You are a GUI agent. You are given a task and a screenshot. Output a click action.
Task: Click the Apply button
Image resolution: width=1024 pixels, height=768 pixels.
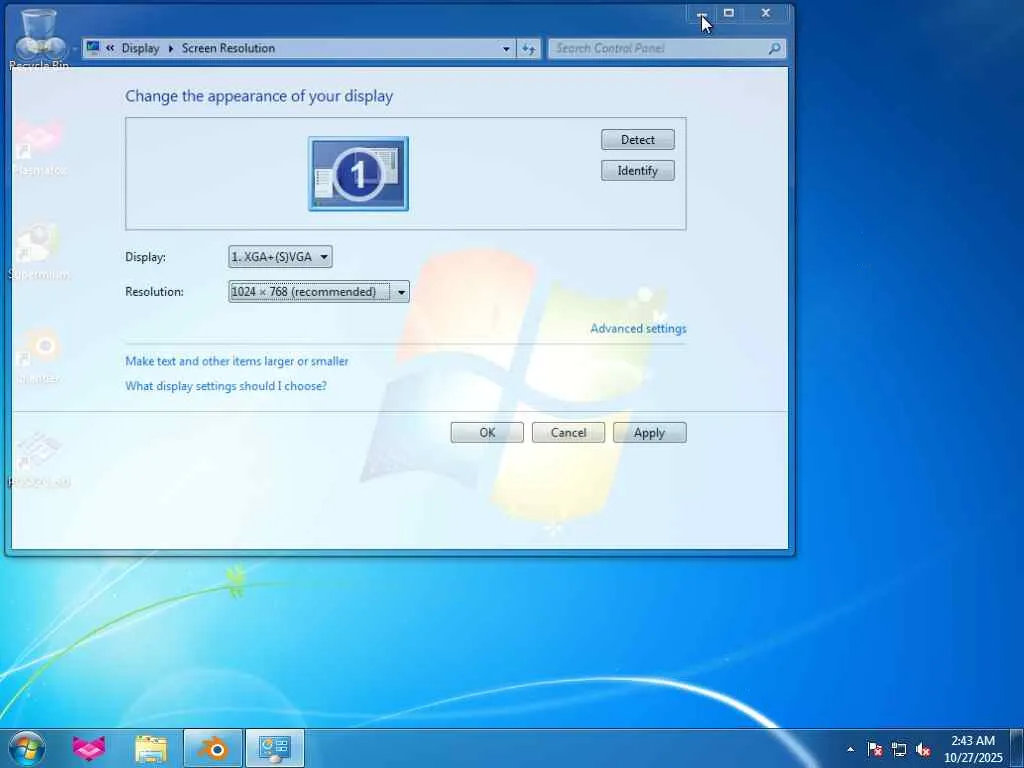pos(649,432)
